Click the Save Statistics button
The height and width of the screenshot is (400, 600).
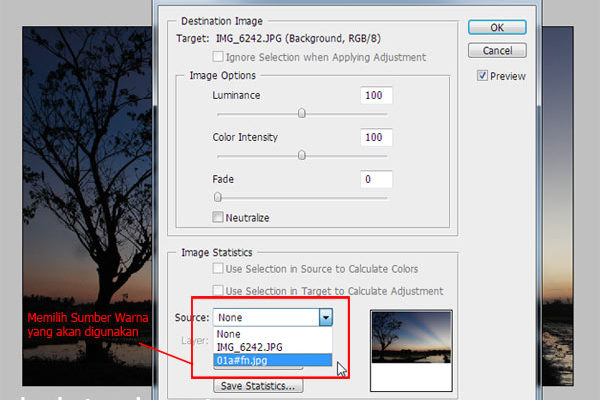(258, 386)
